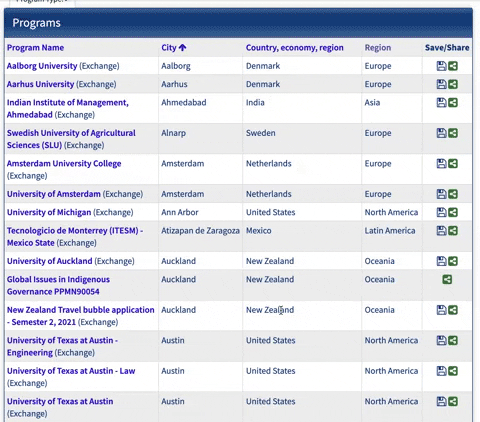Save New Zealand Travel bubble application program

(441, 310)
